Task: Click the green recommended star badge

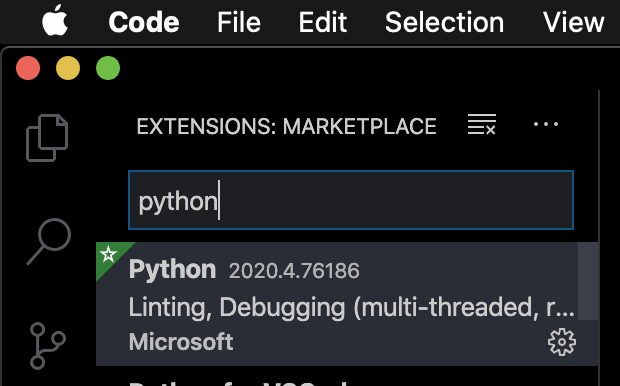Action: coord(108,254)
